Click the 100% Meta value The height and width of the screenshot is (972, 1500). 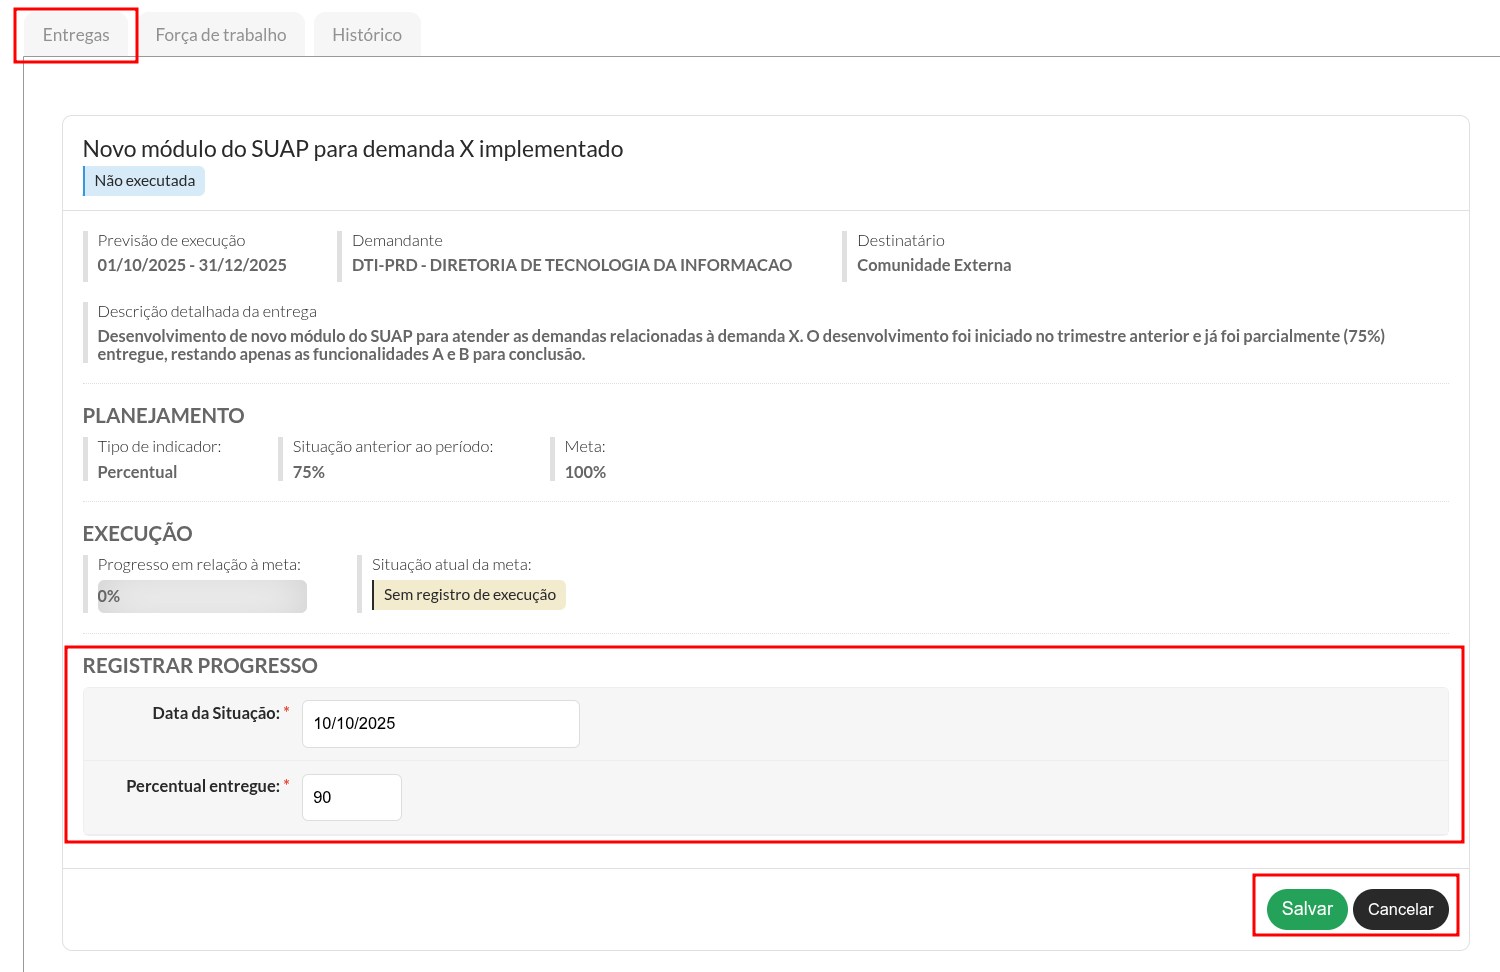585,472
